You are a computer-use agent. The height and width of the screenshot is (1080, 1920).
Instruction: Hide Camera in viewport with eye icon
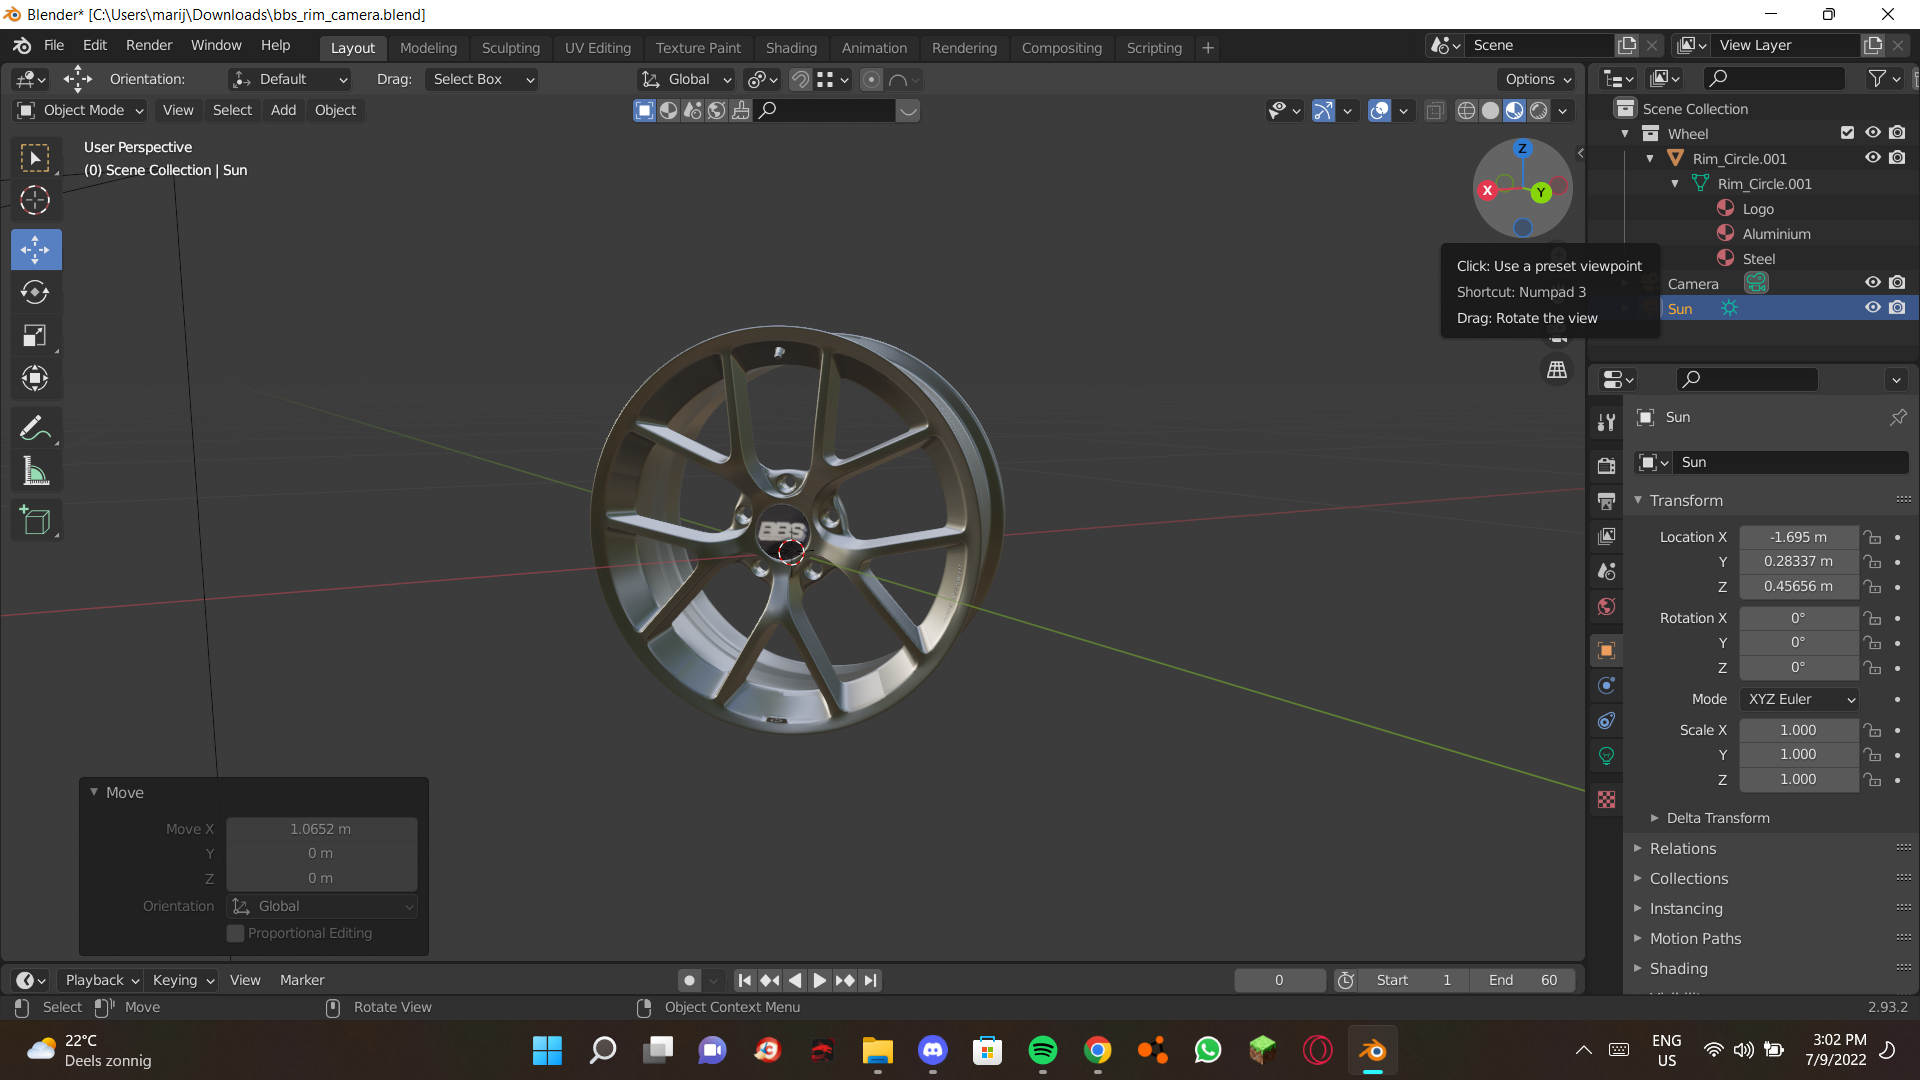(x=1873, y=283)
